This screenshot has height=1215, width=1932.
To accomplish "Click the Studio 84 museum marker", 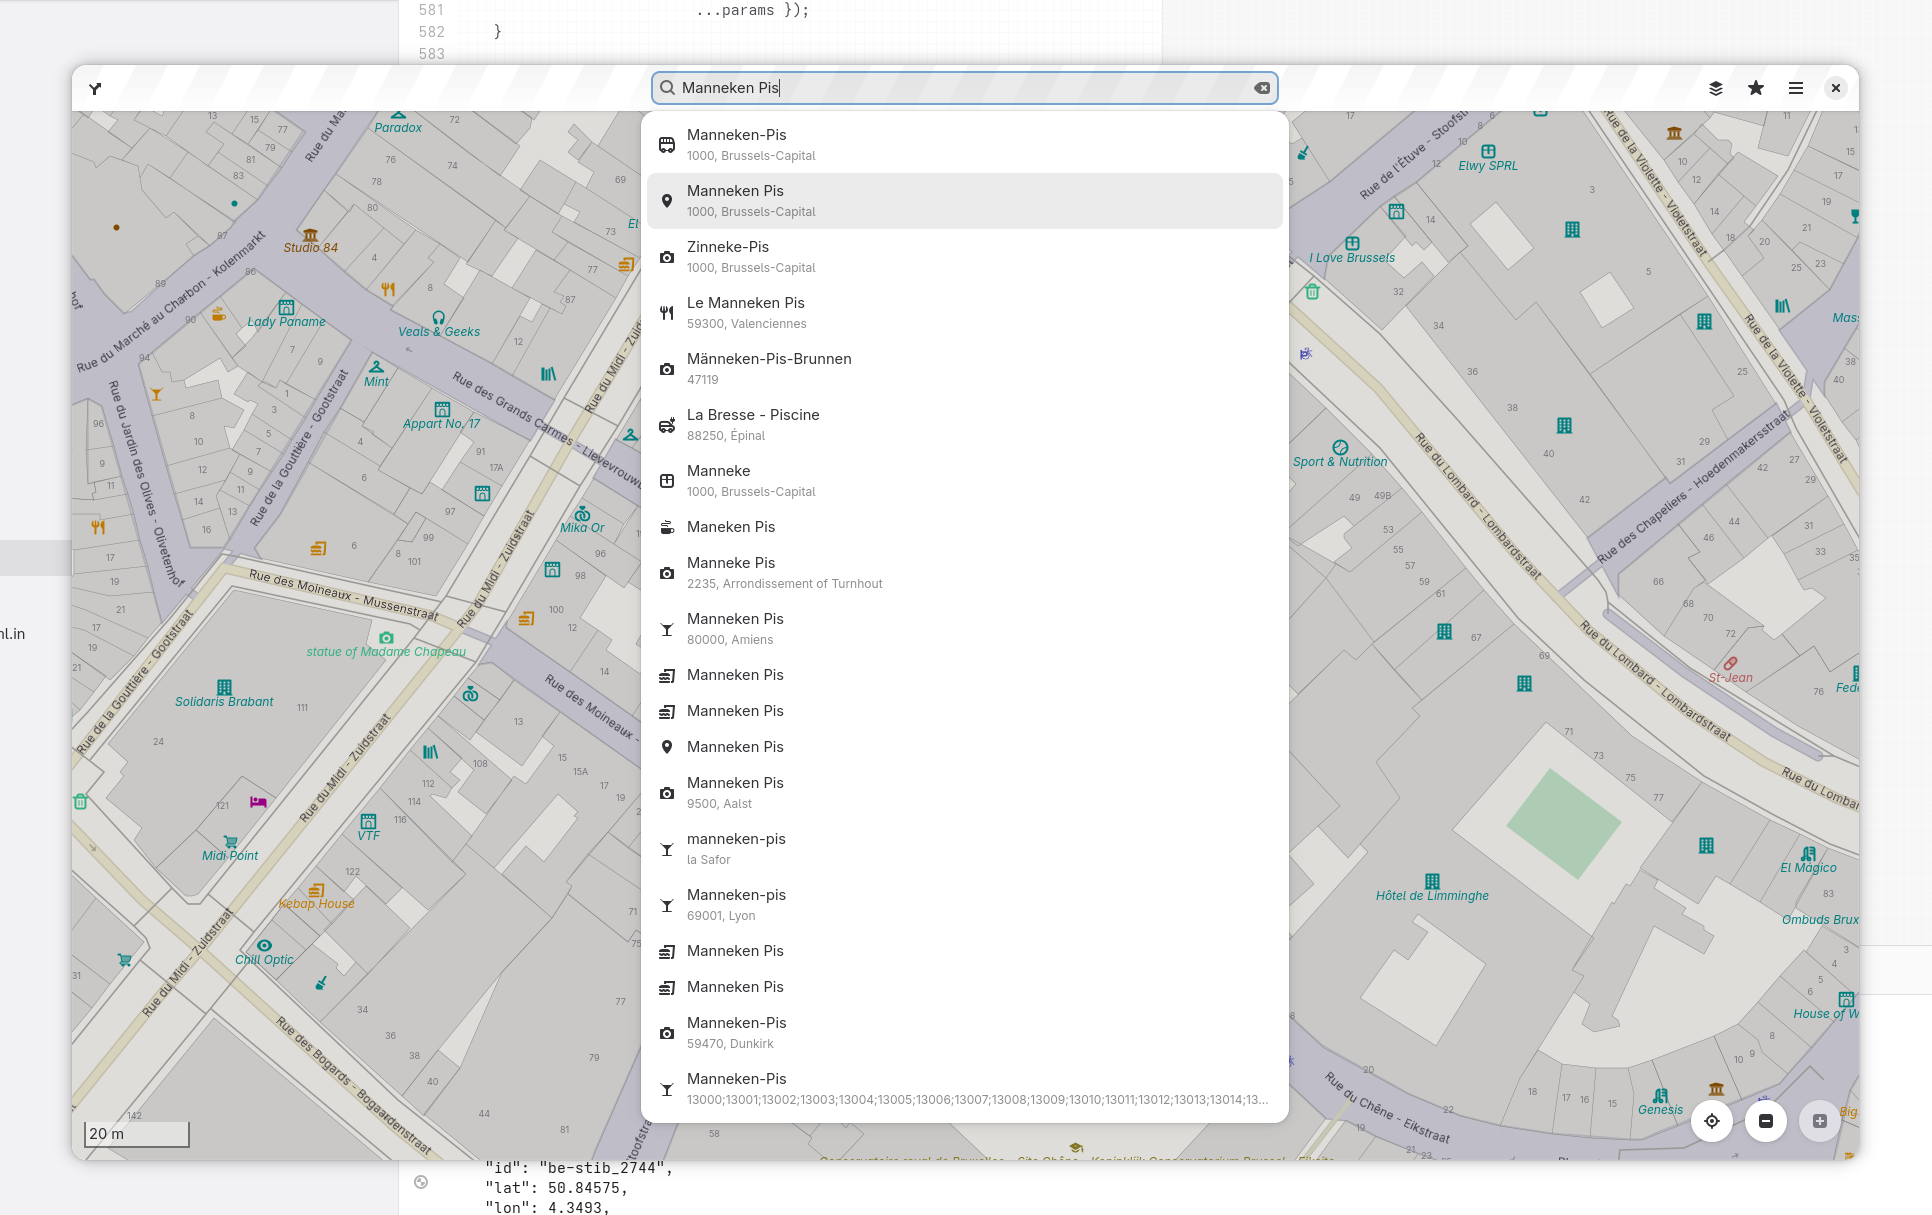I will point(310,240).
